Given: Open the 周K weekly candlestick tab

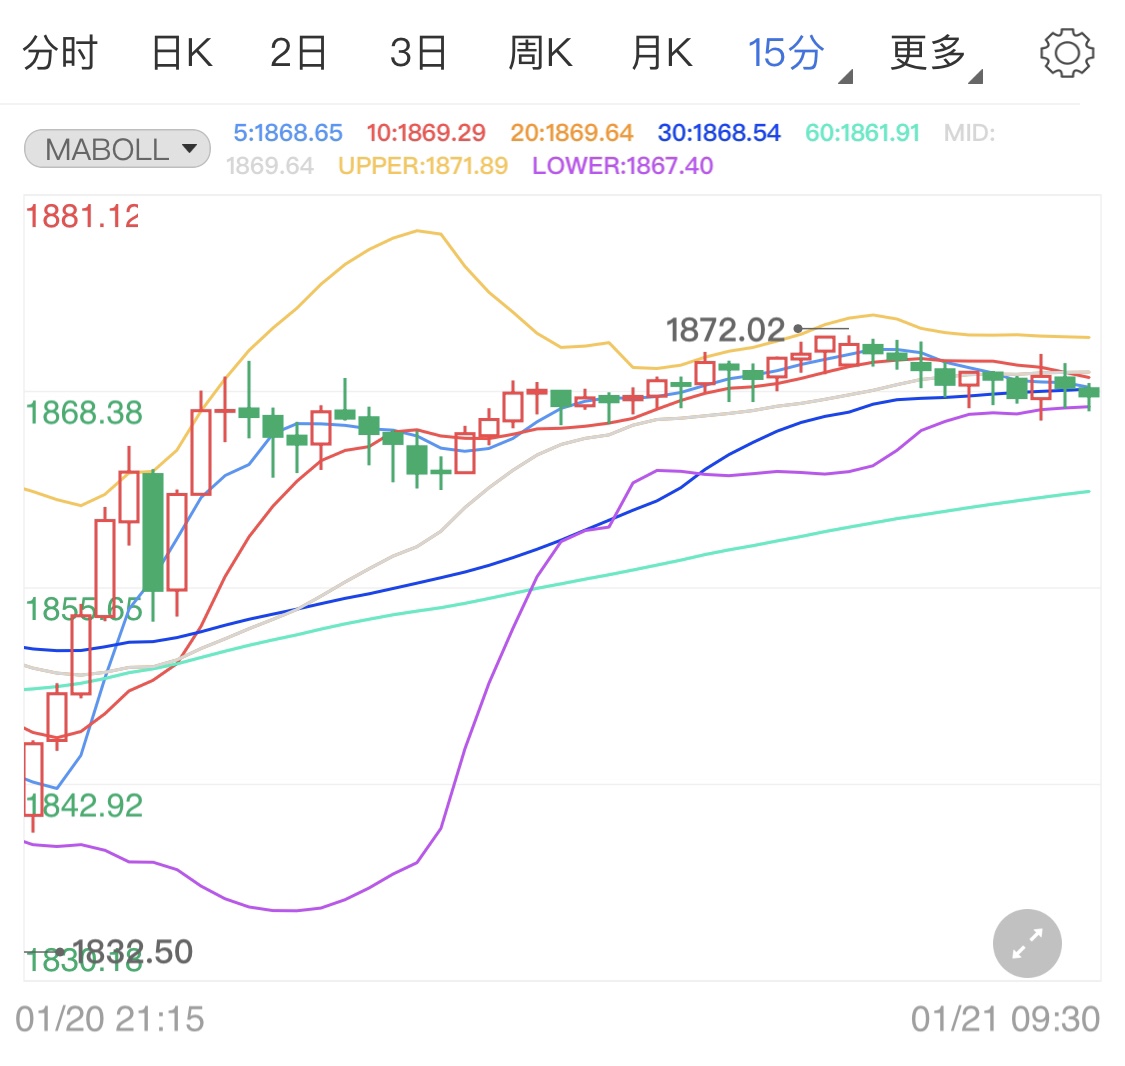Looking at the screenshot, I should [x=540, y=53].
